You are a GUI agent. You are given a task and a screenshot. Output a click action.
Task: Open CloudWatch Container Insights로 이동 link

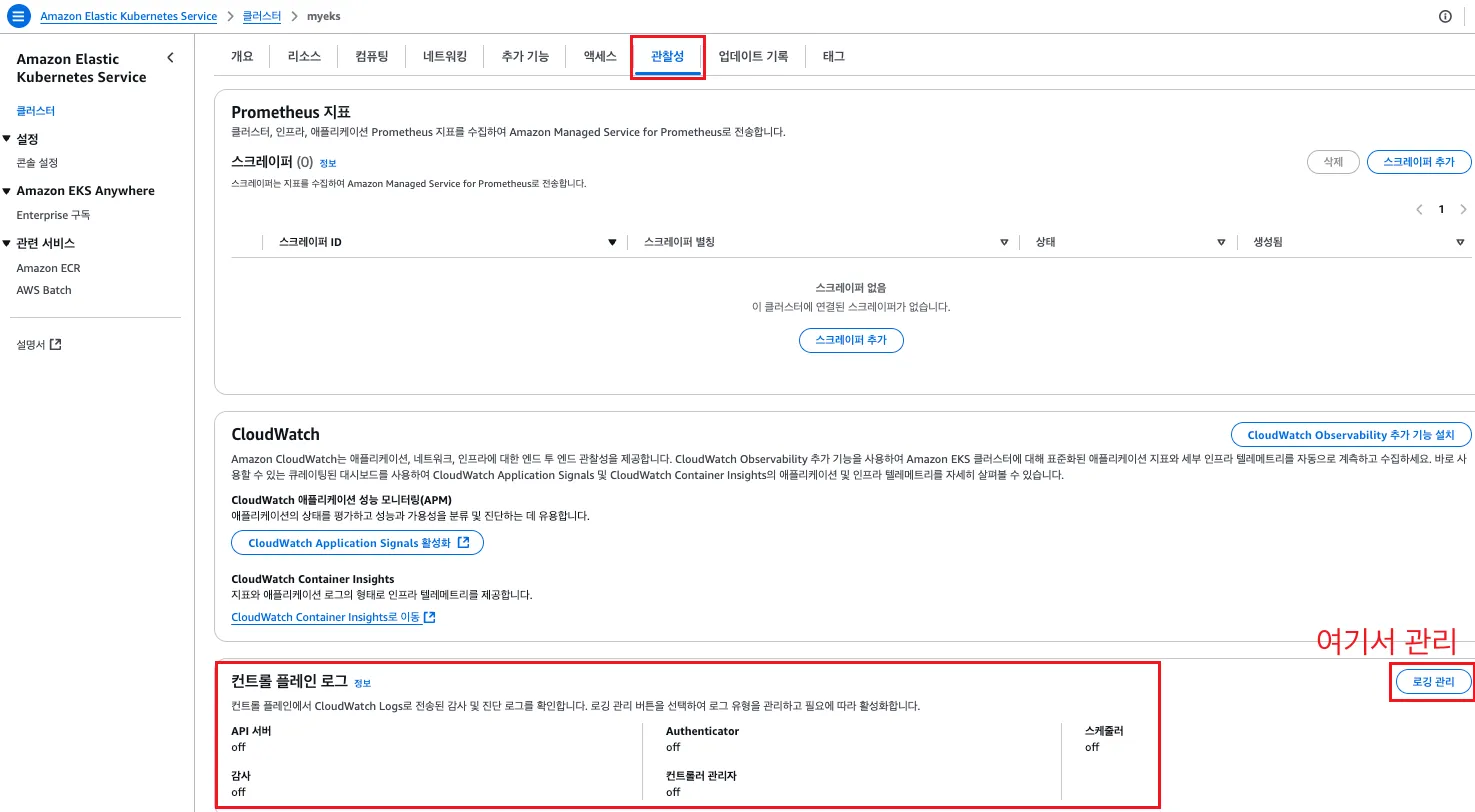[333, 617]
